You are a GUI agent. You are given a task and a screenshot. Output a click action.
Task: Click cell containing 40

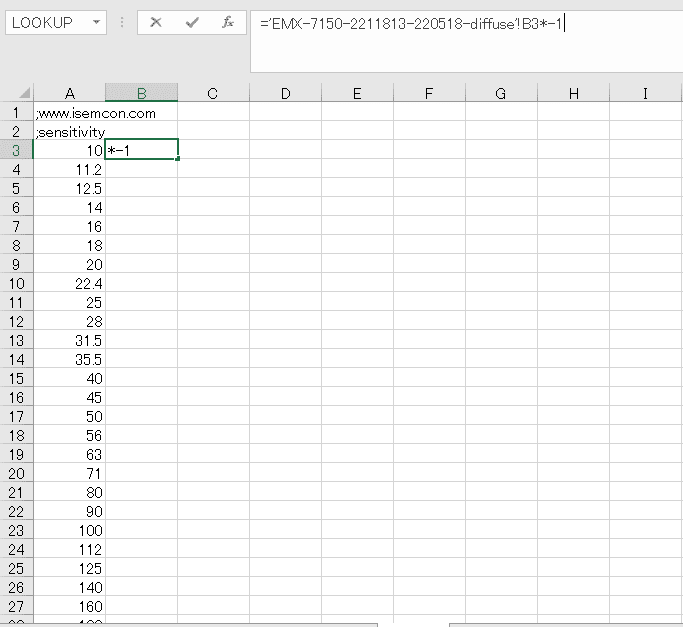[x=69, y=378]
